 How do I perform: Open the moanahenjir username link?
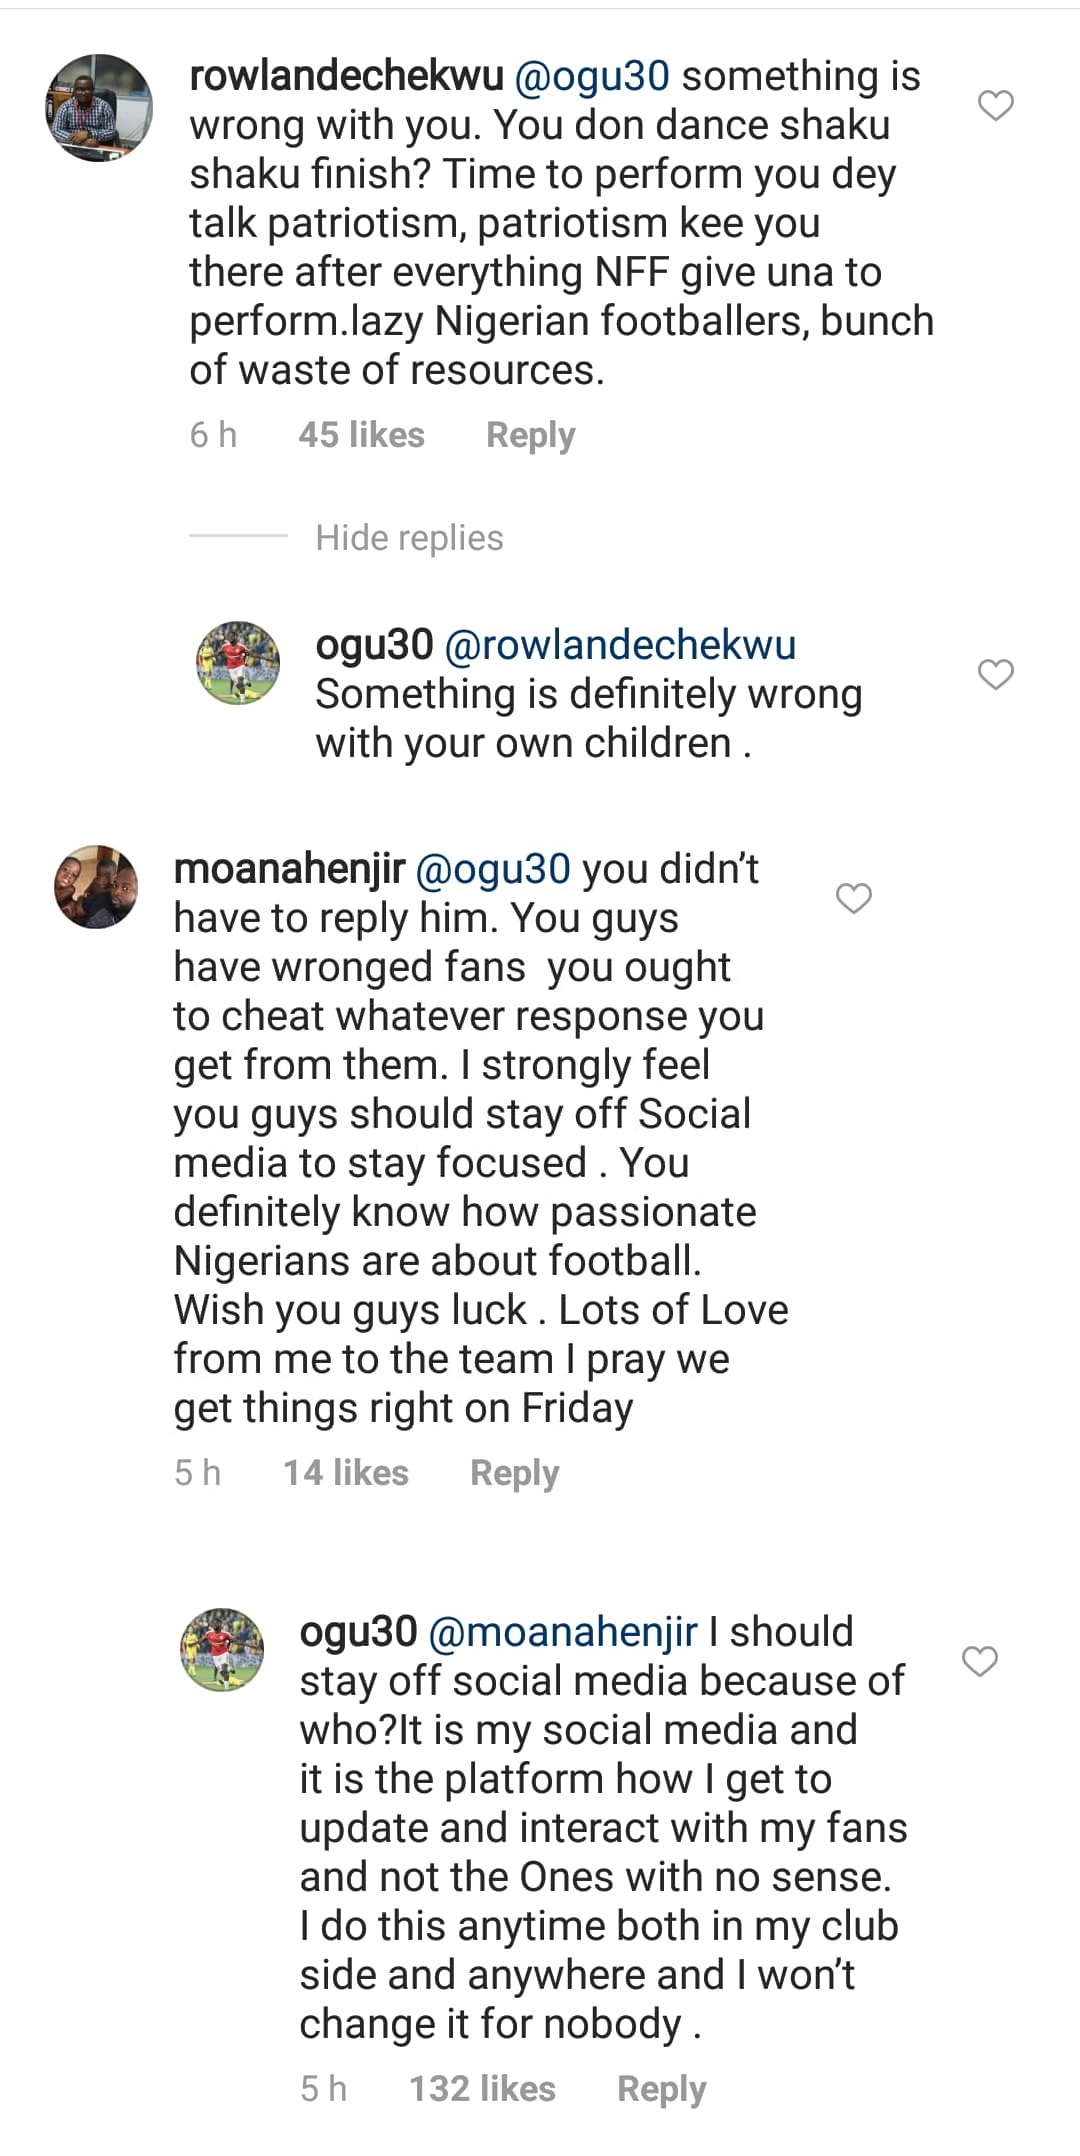click(289, 869)
